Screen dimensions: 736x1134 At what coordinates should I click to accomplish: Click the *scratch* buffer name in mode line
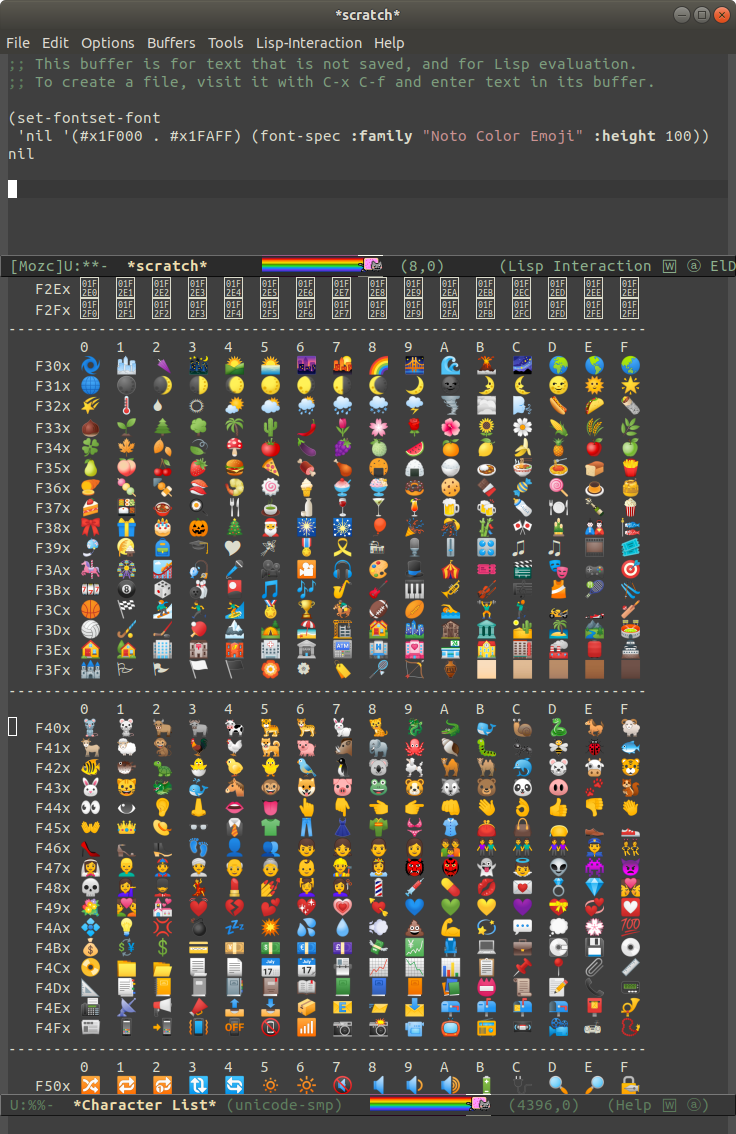167,266
